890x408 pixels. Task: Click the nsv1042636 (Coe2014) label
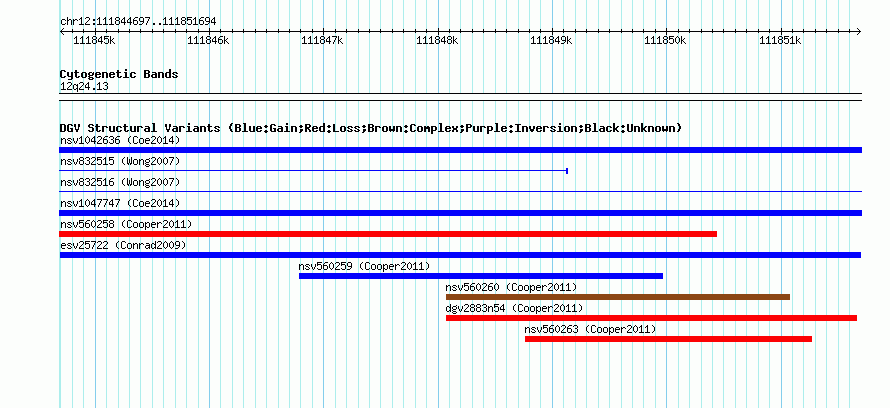coord(120,140)
